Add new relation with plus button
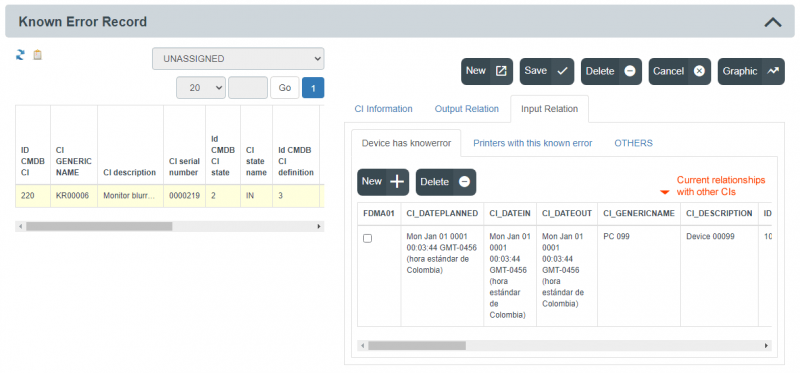 [x=383, y=182]
